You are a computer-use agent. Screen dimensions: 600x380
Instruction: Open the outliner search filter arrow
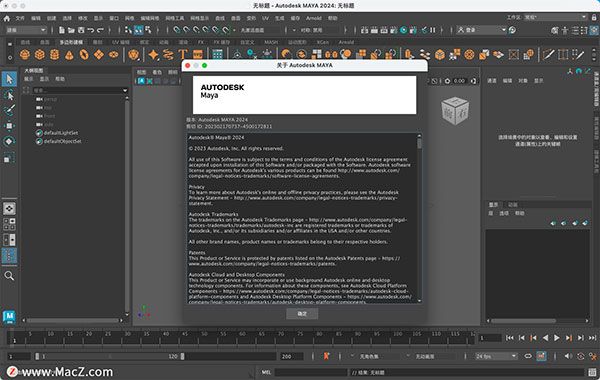tap(125, 90)
